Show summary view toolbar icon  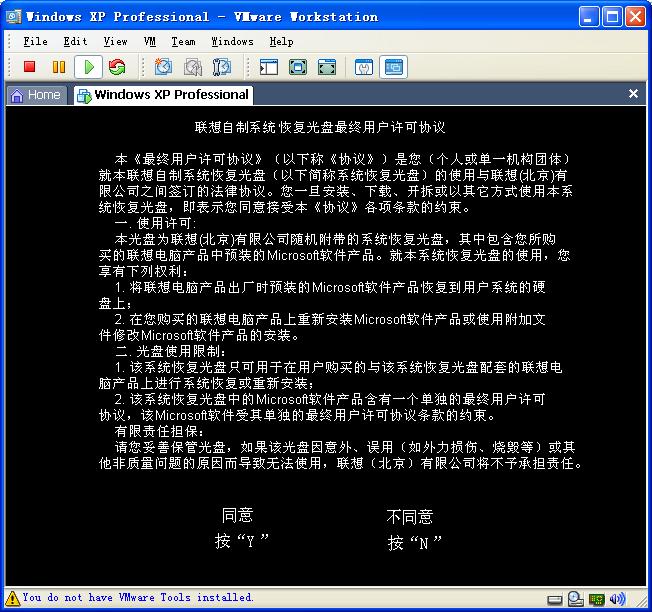pos(363,67)
